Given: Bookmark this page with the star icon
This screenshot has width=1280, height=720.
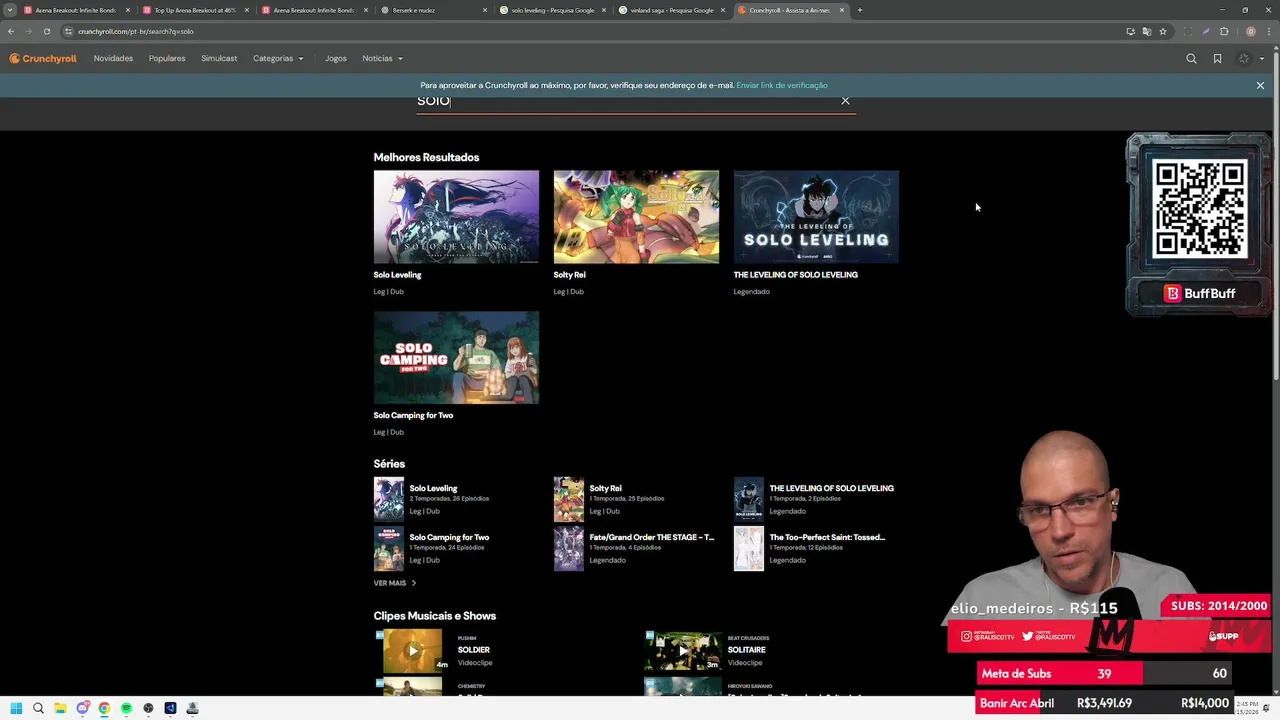Looking at the screenshot, I should coord(1163,31).
